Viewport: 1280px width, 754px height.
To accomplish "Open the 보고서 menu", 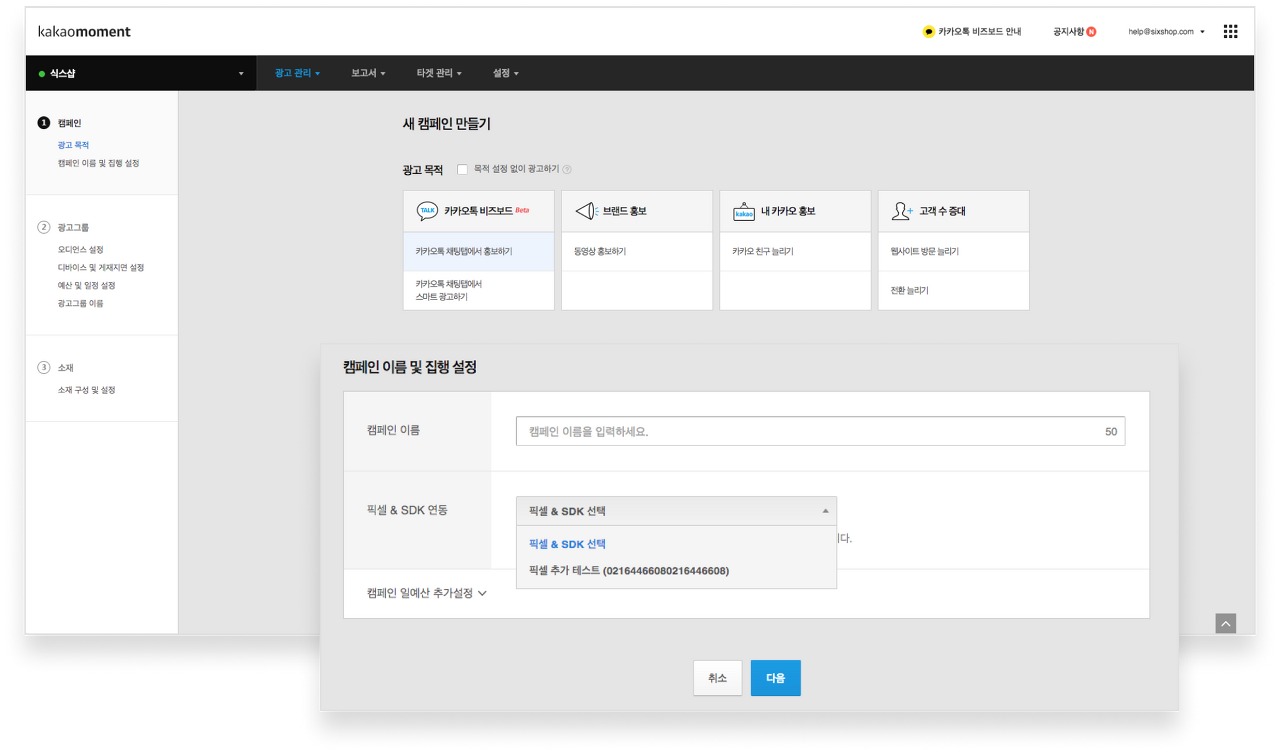I will [368, 73].
